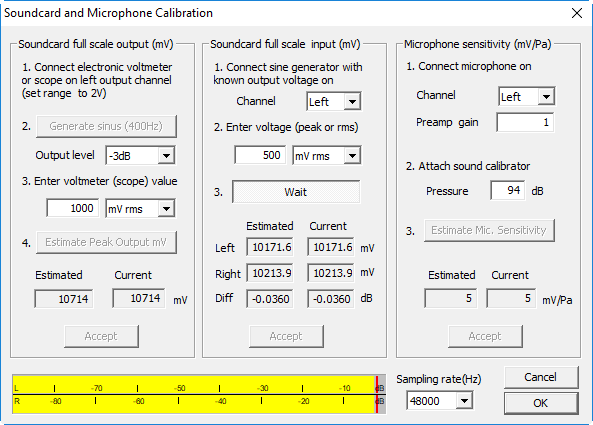Click the 'Output level' label

point(65,155)
